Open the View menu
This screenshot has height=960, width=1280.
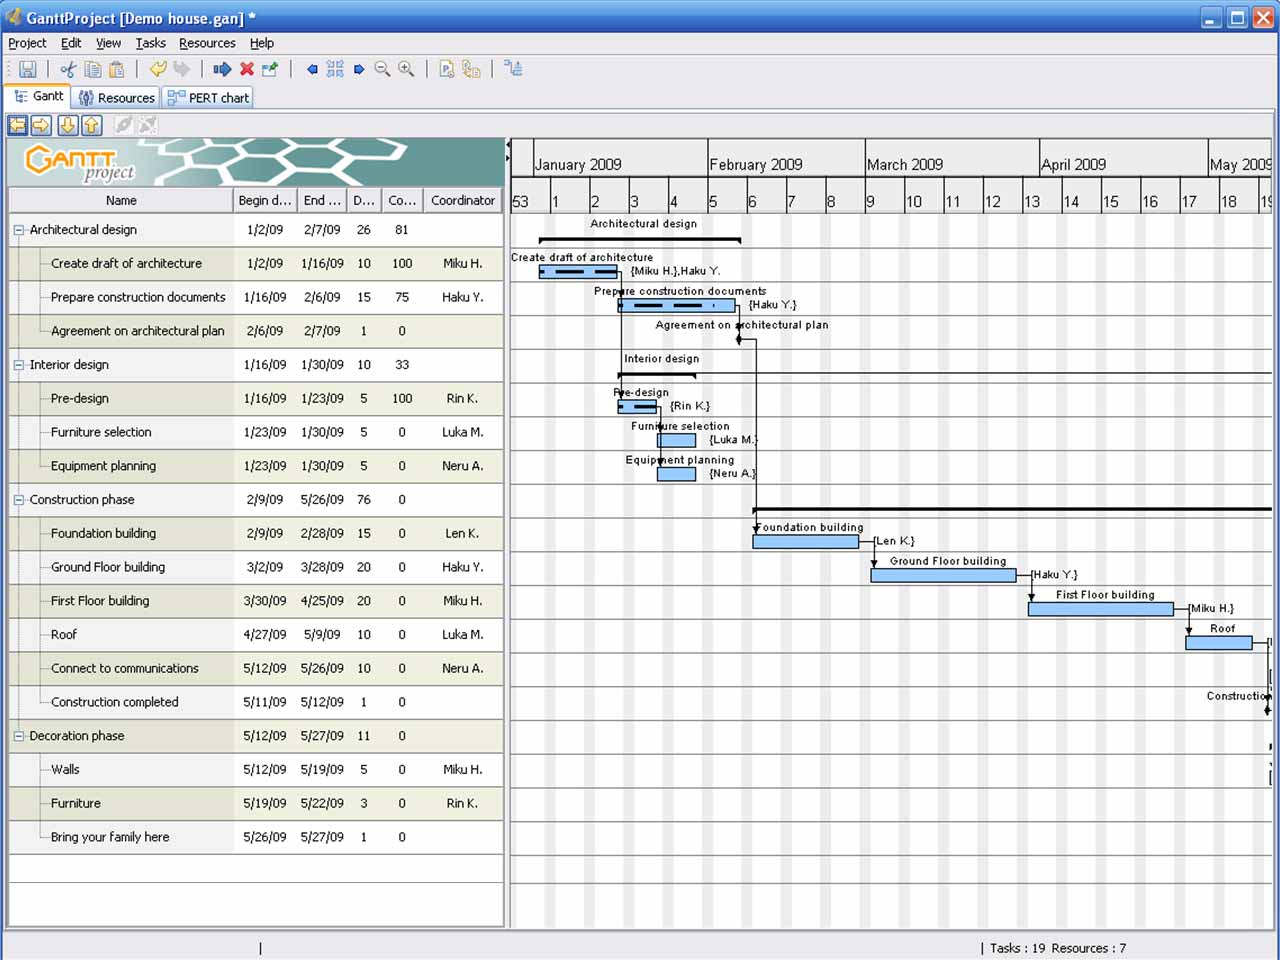pyautogui.click(x=108, y=43)
